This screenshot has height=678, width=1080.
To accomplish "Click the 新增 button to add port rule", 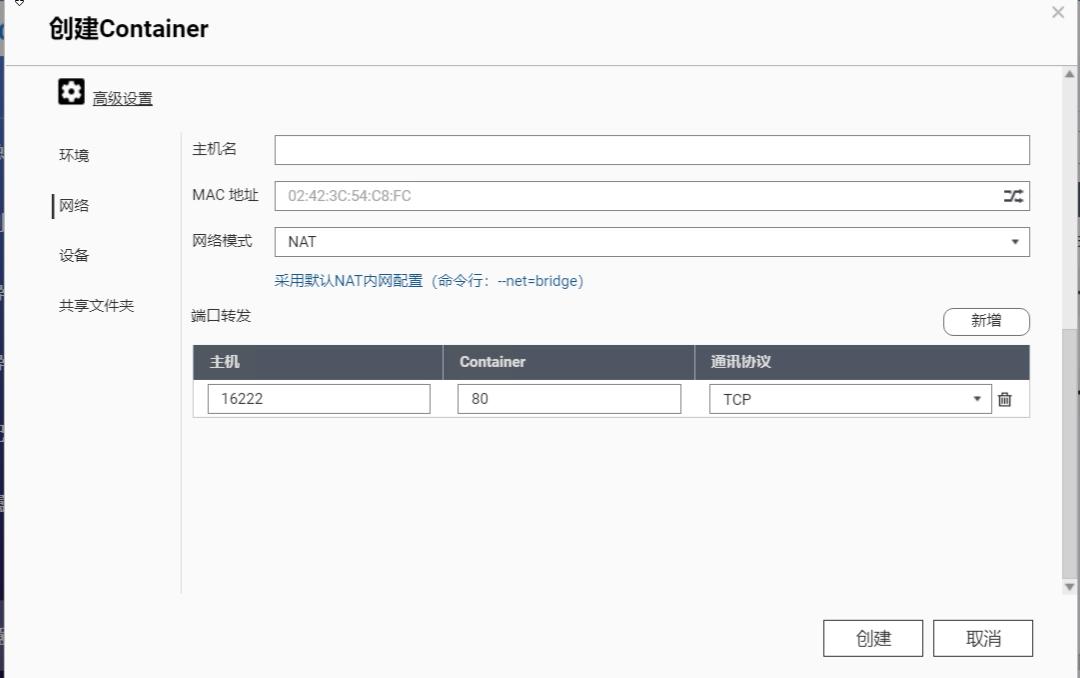I will 986,321.
